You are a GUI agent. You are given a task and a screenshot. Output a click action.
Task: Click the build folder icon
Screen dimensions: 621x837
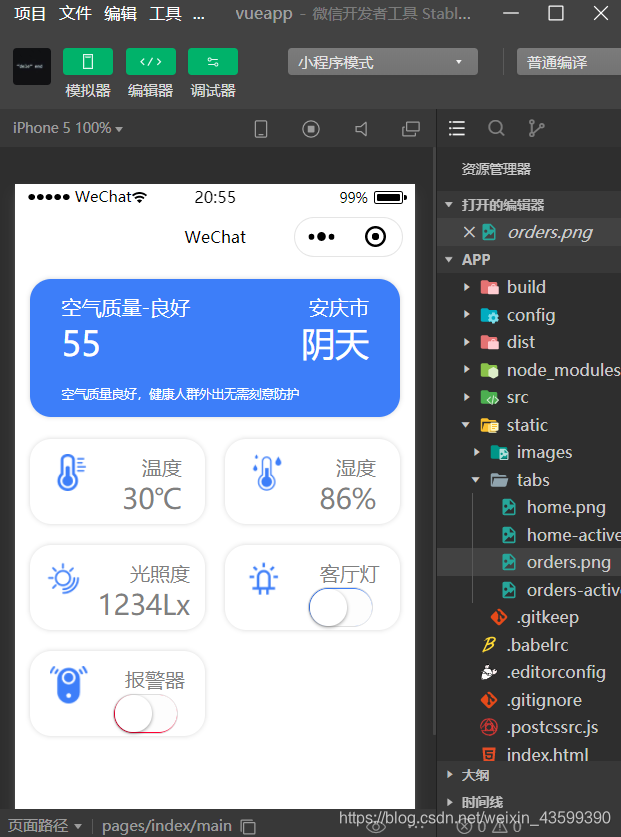[x=490, y=287]
